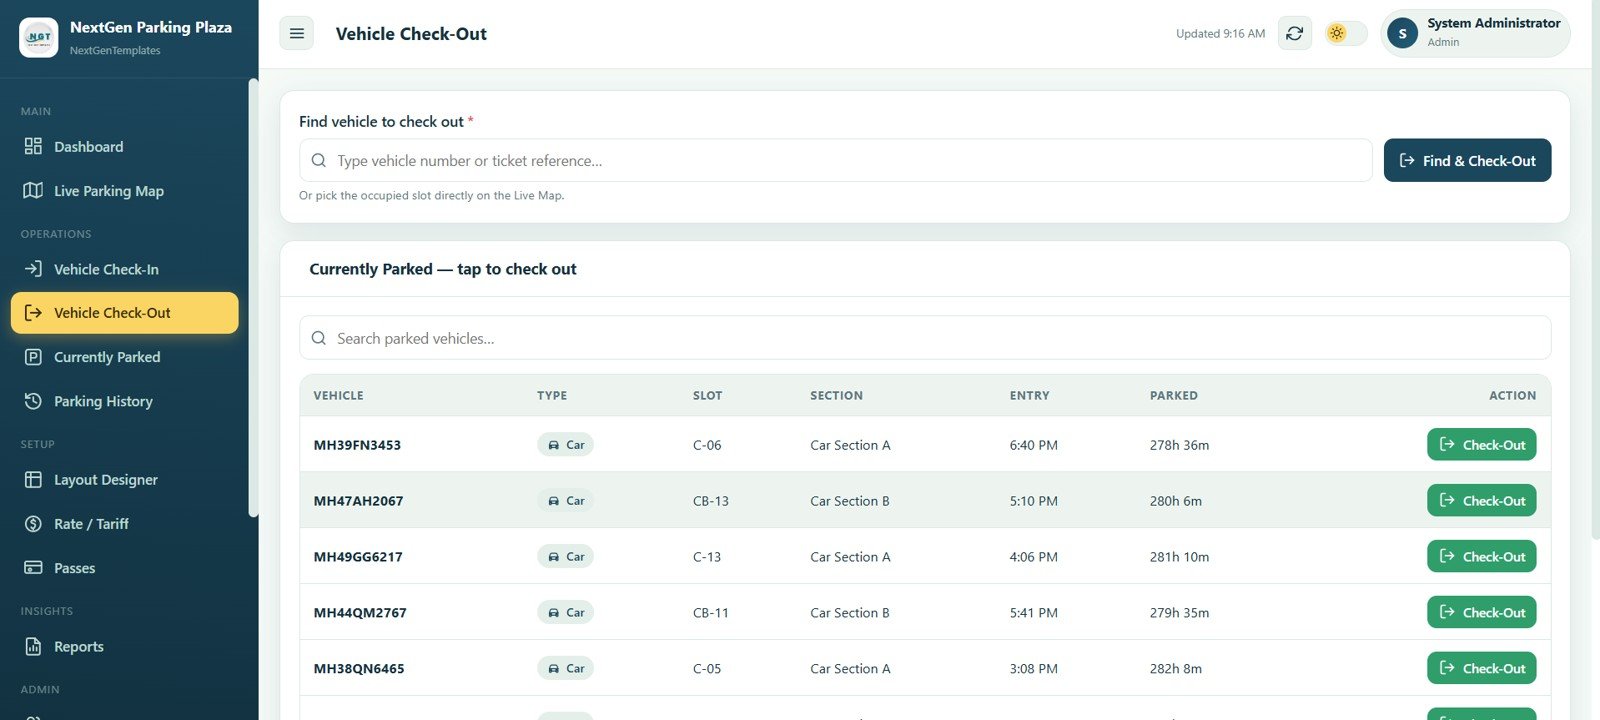The height and width of the screenshot is (720, 1600).
Task: Click the sidebar scrollbar
Action: click(253, 298)
